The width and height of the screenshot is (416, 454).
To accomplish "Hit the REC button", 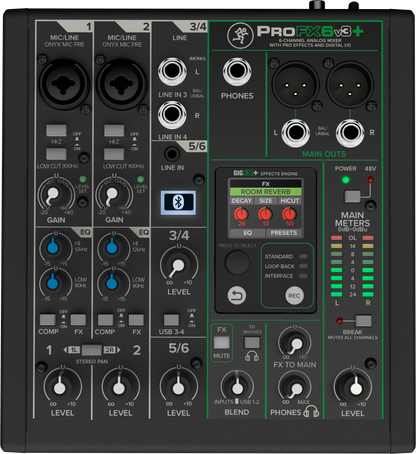I will pos(294,295).
